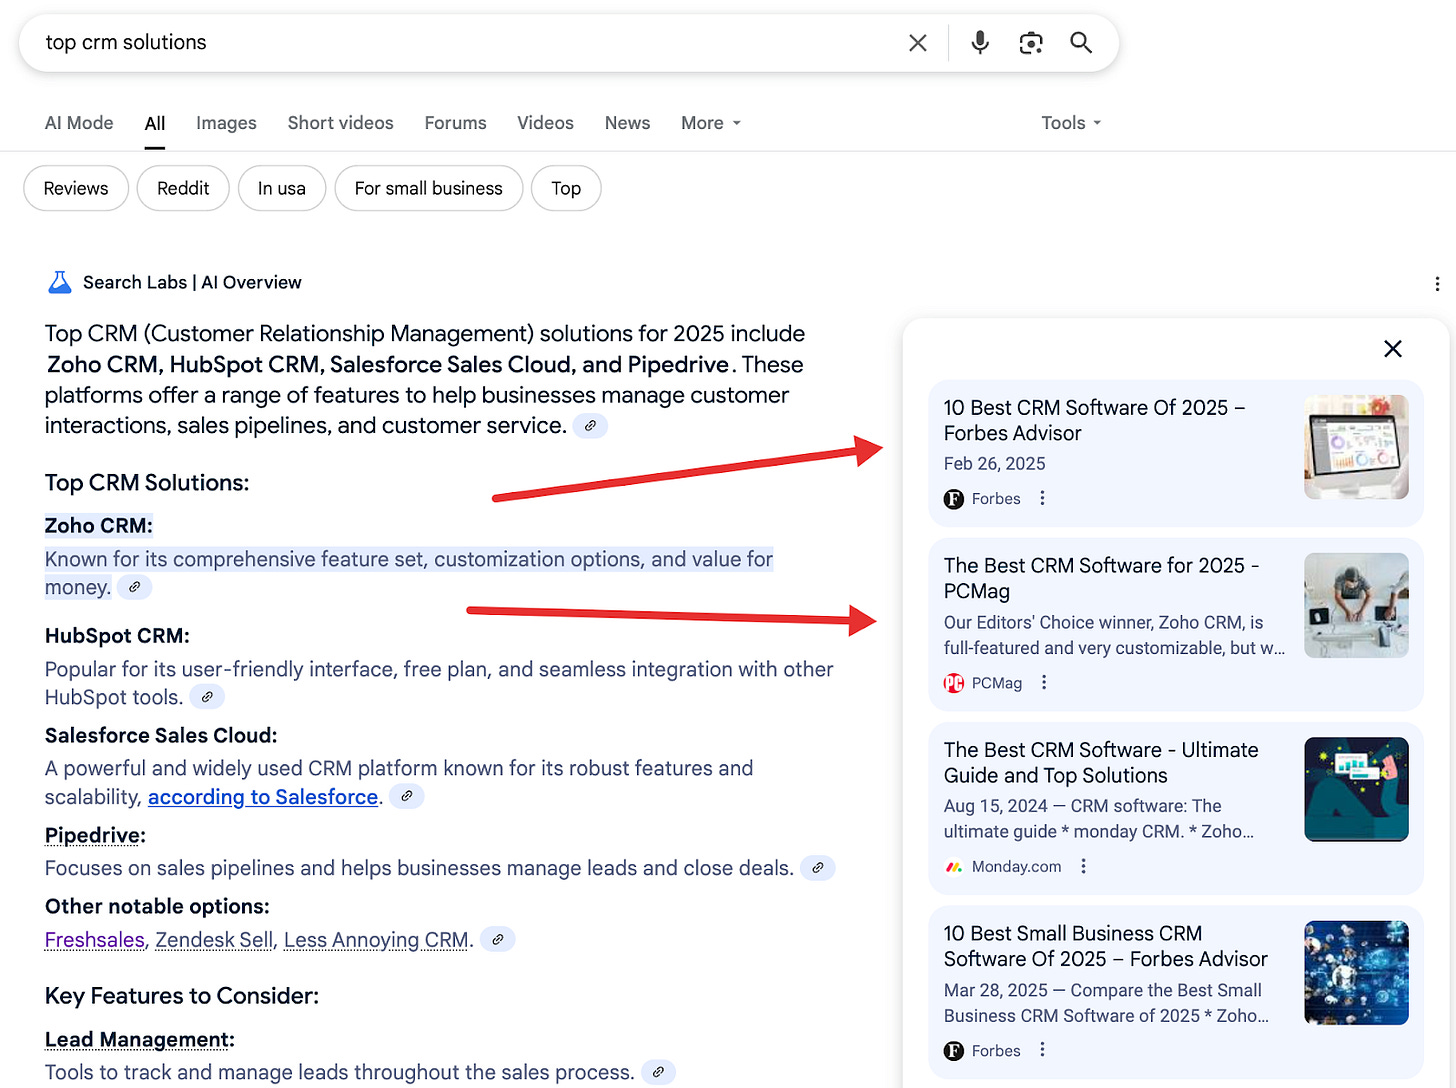Follow the 'according to Salesforce' link

263,797
